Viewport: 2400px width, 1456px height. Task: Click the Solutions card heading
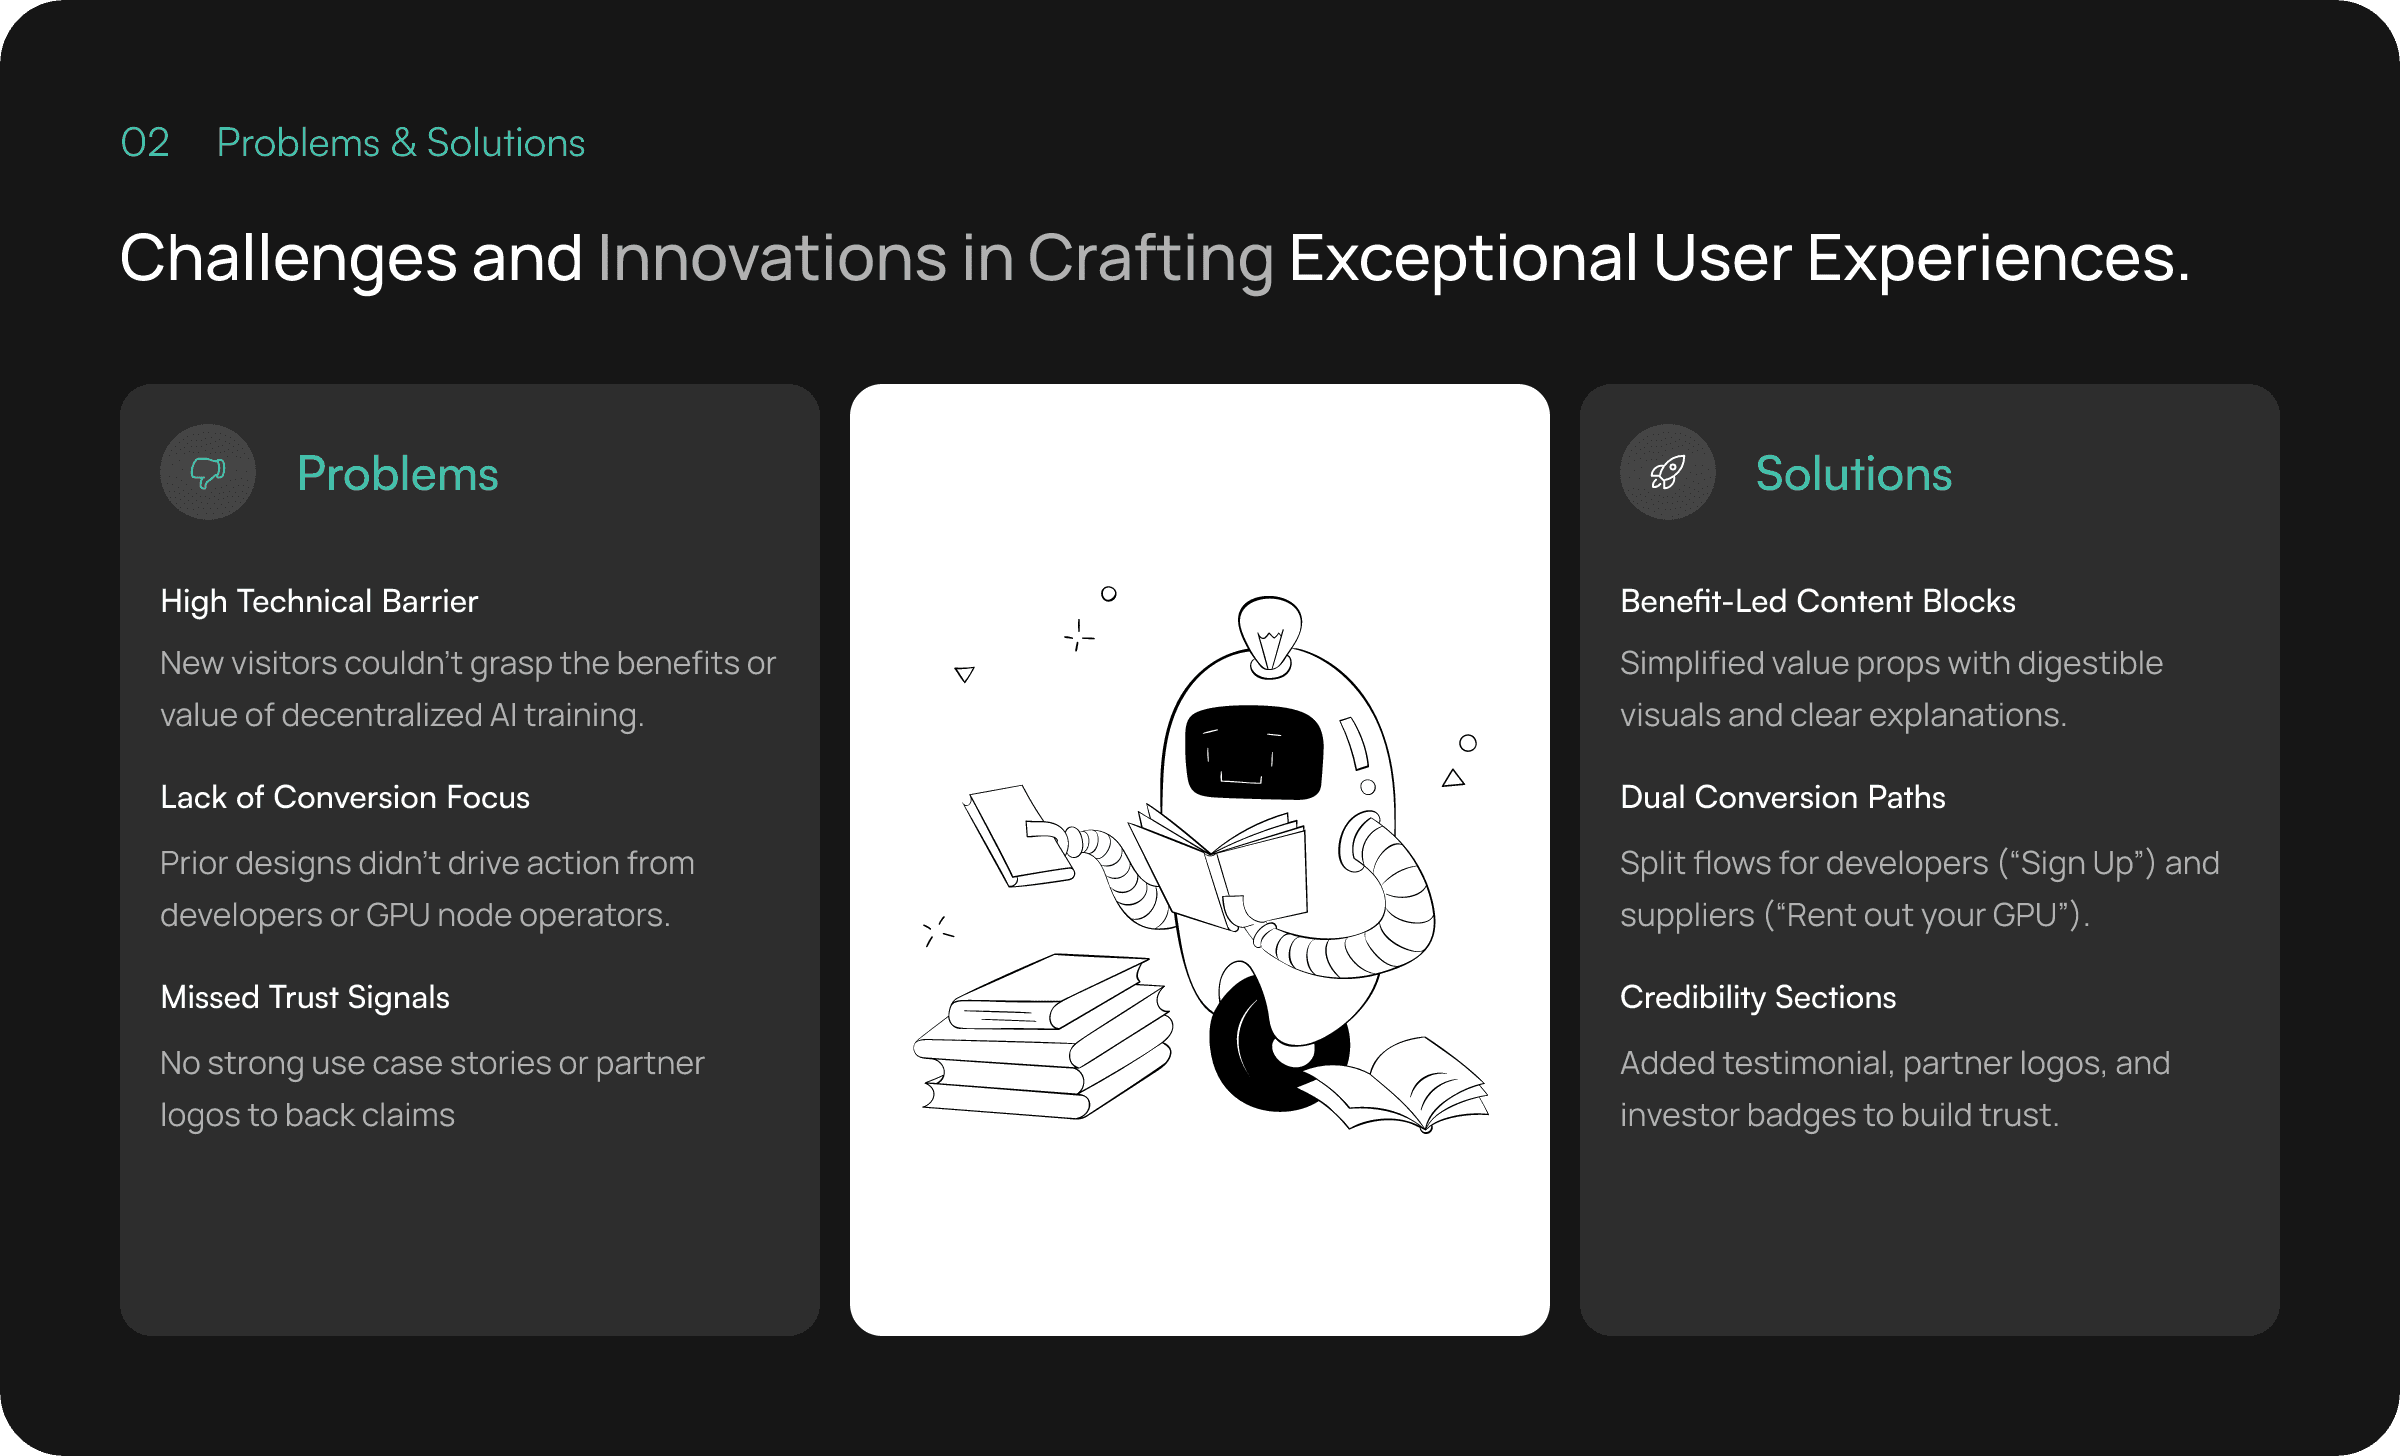coord(1853,473)
